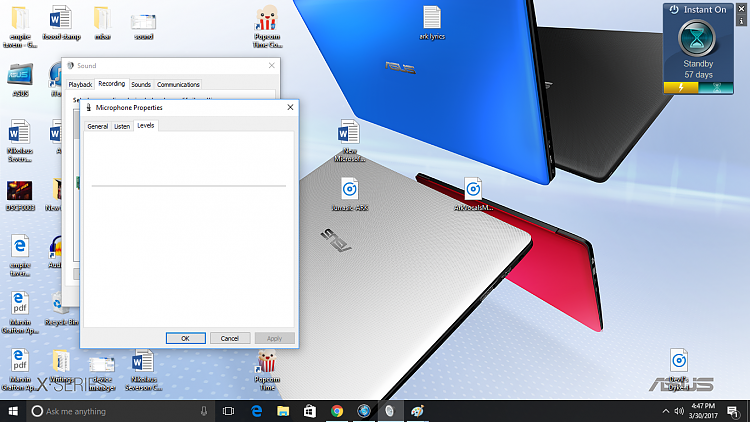Screen dimensions: 750x422
Task: Switch to yellow lightning power mode
Action: point(683,88)
